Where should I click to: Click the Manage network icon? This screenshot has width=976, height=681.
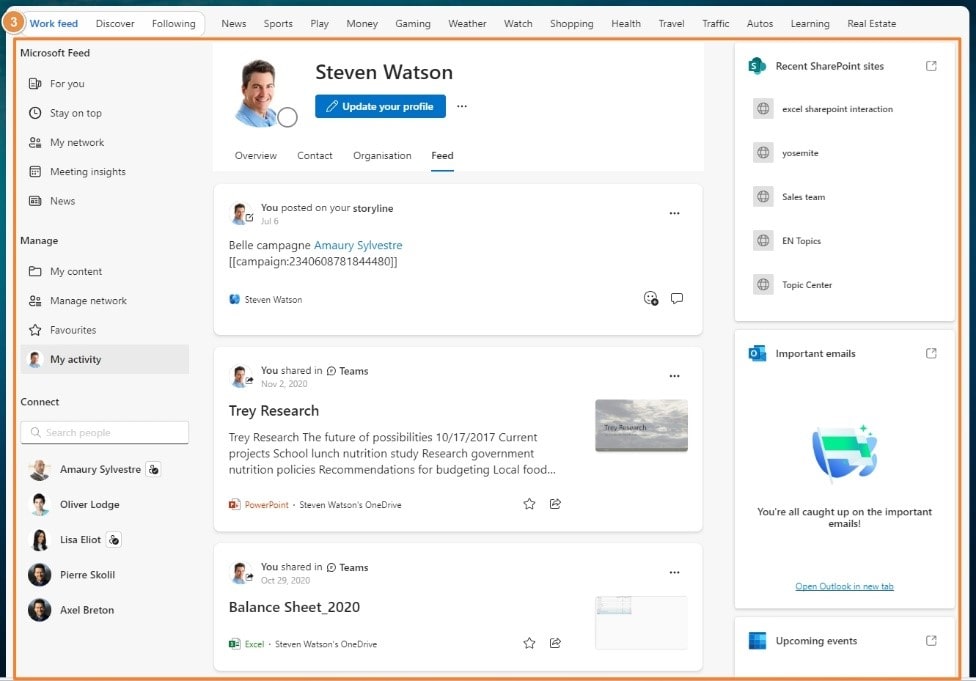35,301
